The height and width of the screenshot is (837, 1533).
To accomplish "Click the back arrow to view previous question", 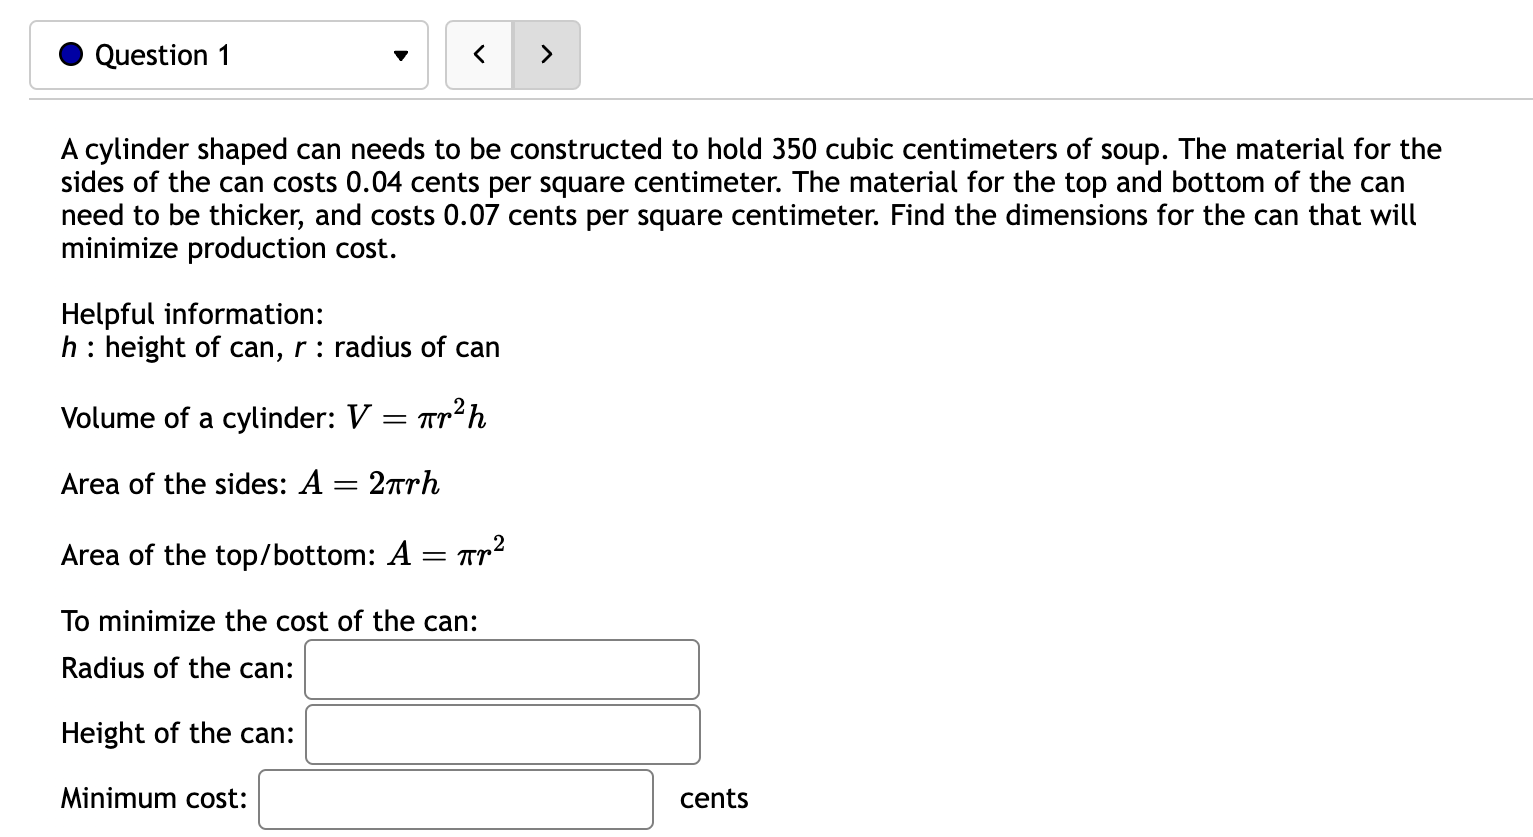I will (479, 55).
